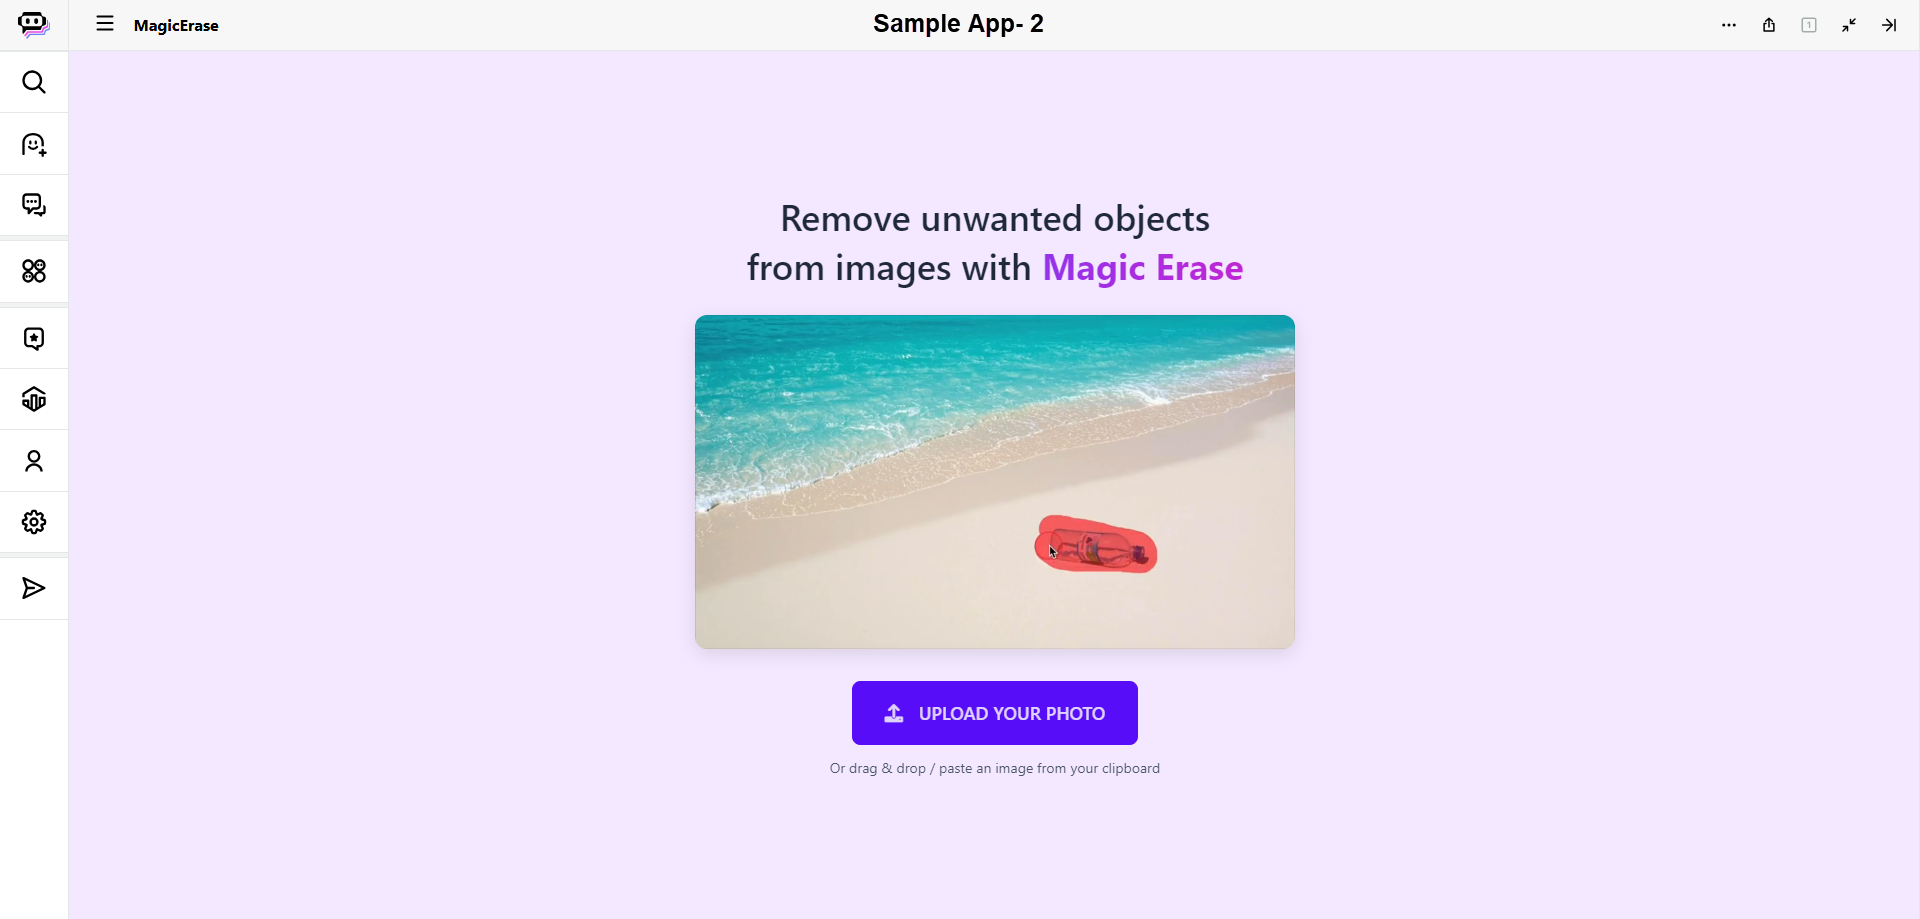Click the MagicErase app title
This screenshot has width=1920, height=919.
pyautogui.click(x=176, y=25)
